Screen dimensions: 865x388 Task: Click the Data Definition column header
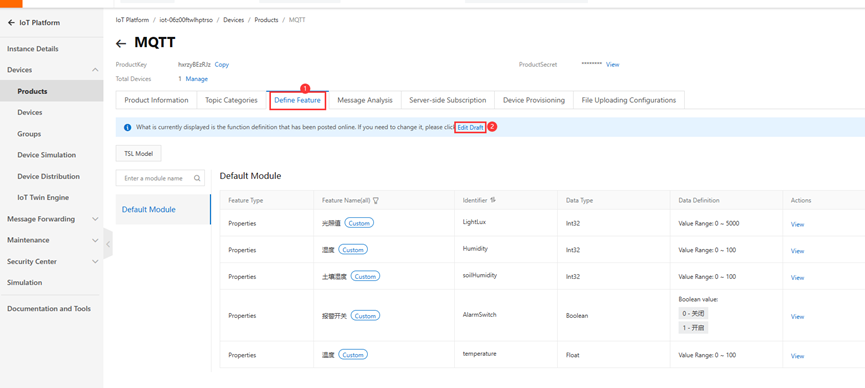point(699,201)
